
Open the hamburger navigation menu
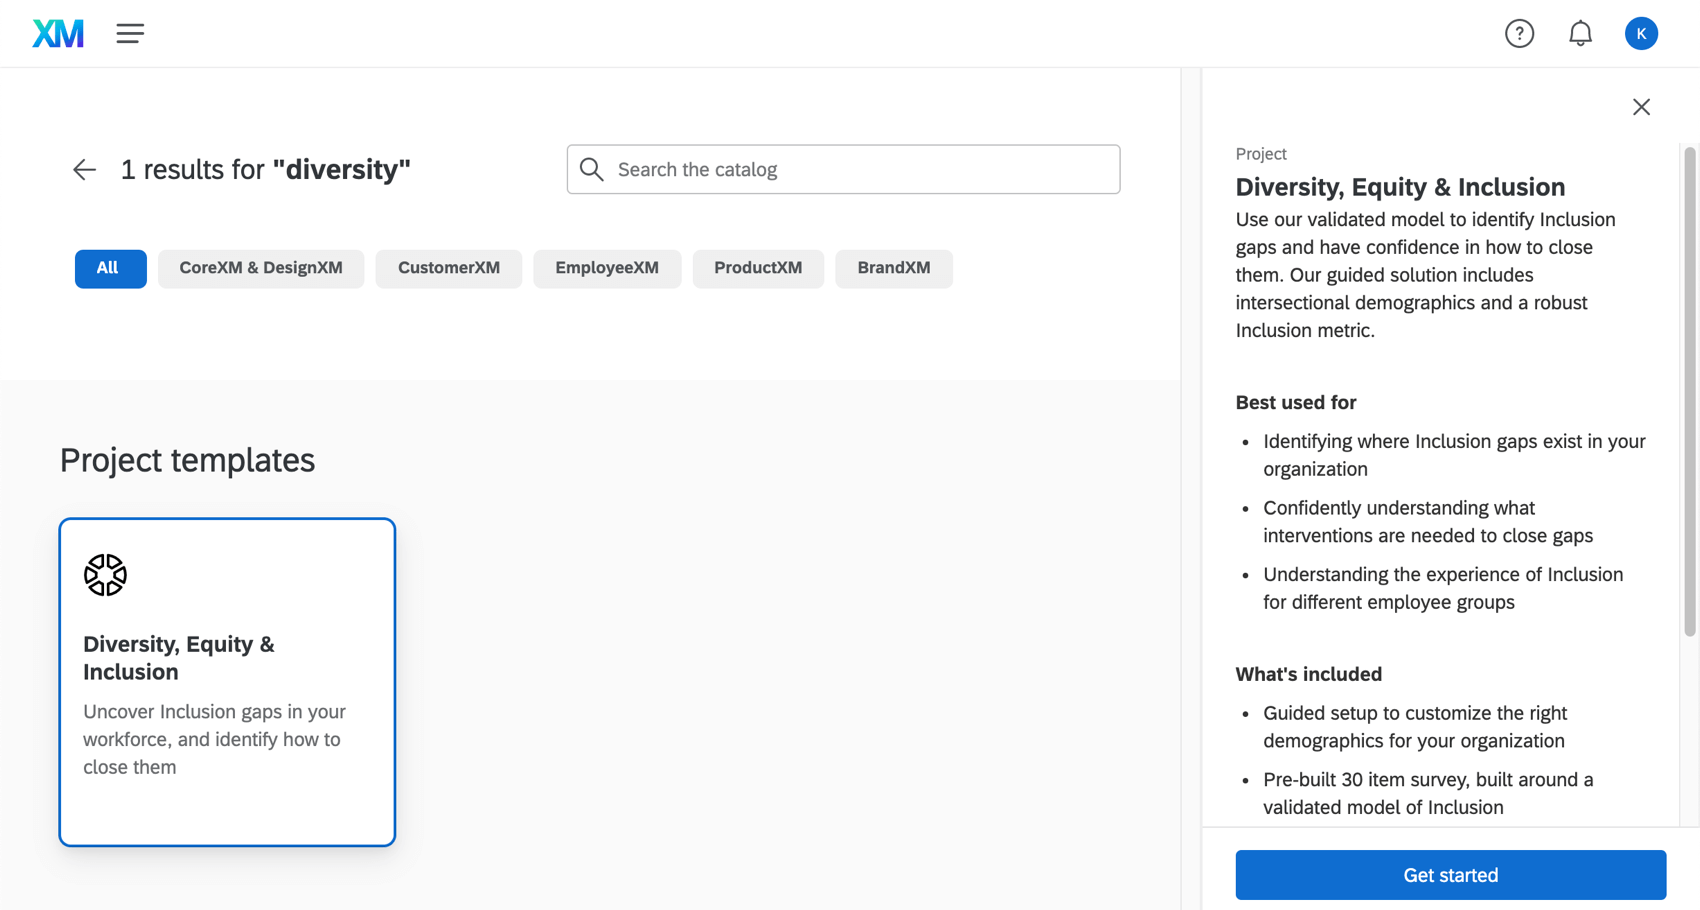click(x=130, y=34)
